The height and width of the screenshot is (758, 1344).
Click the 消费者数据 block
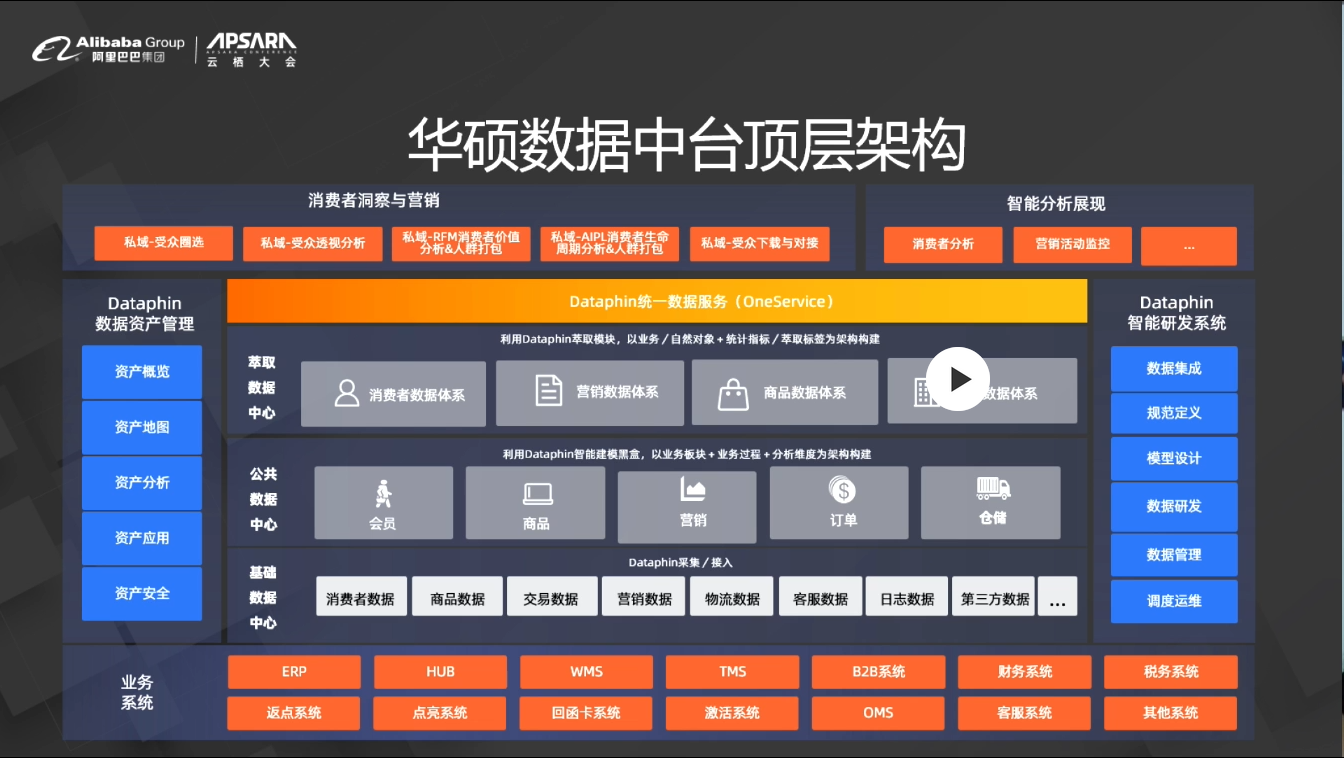pos(361,598)
